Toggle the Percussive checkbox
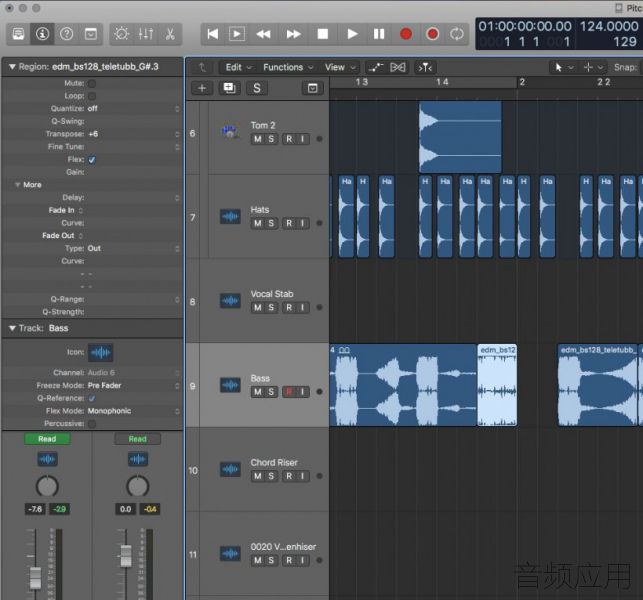Image resolution: width=643 pixels, height=600 pixels. point(92,424)
